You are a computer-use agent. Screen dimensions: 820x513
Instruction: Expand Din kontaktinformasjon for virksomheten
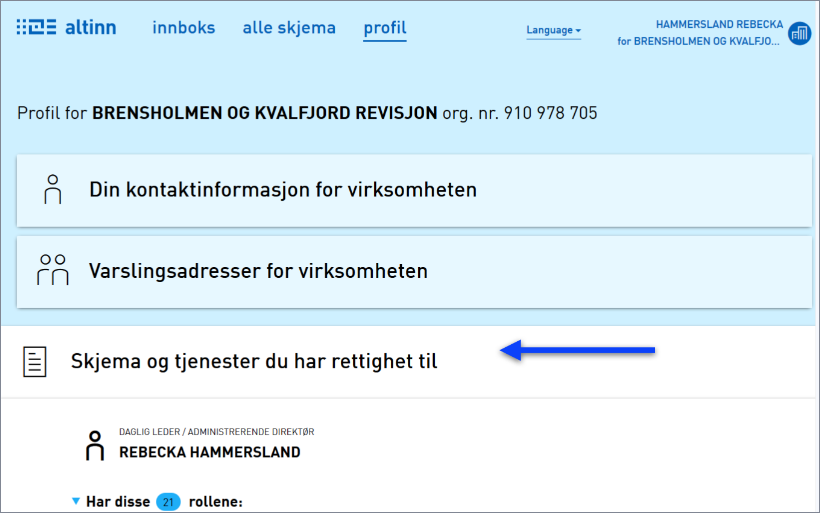pos(414,190)
